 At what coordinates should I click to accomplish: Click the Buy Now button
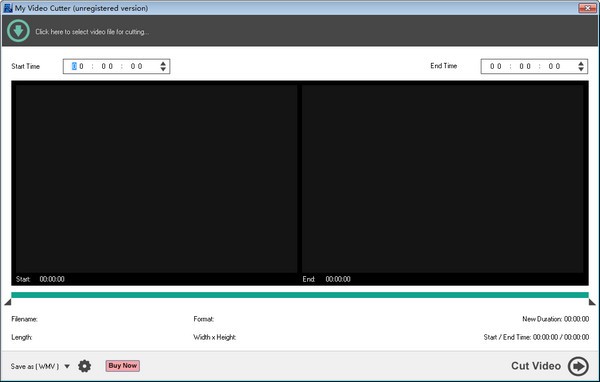point(122,366)
